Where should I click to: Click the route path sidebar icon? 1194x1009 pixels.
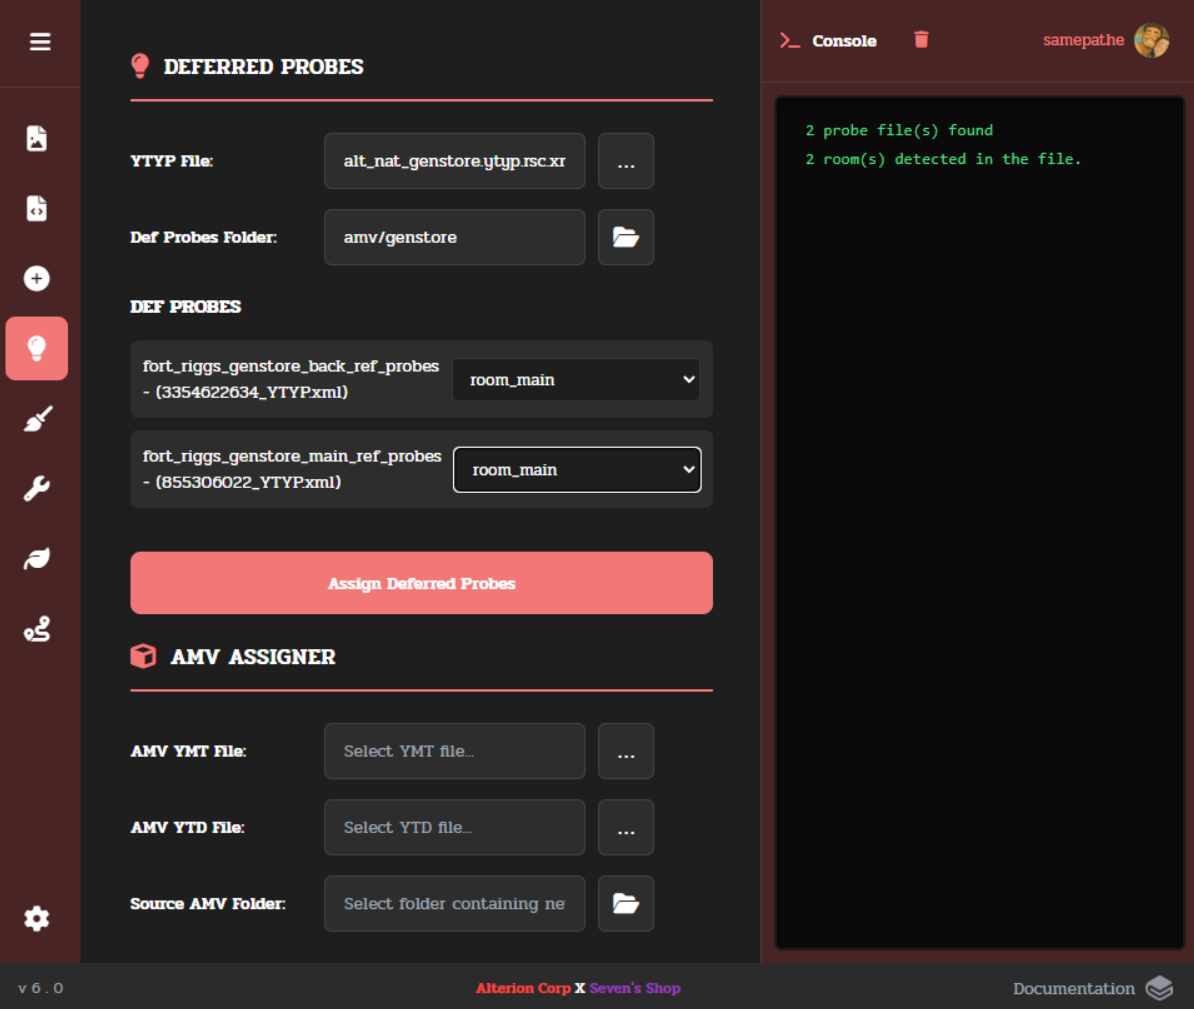click(x=37, y=629)
